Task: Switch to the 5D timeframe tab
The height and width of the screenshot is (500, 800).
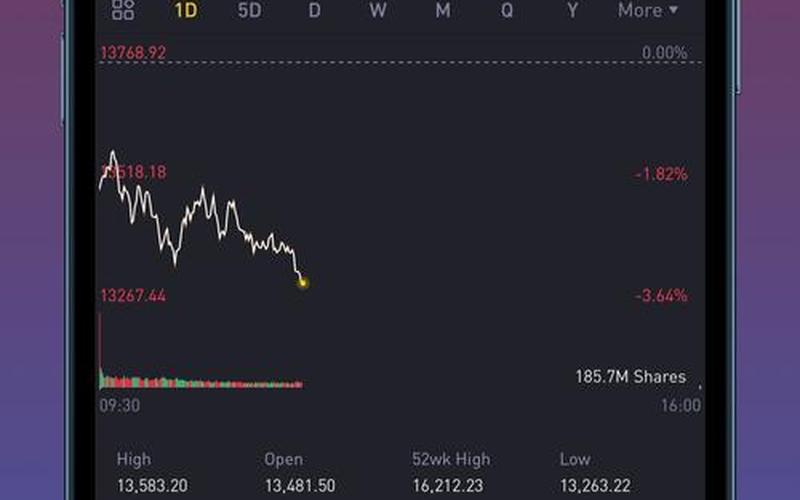Action: coord(250,10)
